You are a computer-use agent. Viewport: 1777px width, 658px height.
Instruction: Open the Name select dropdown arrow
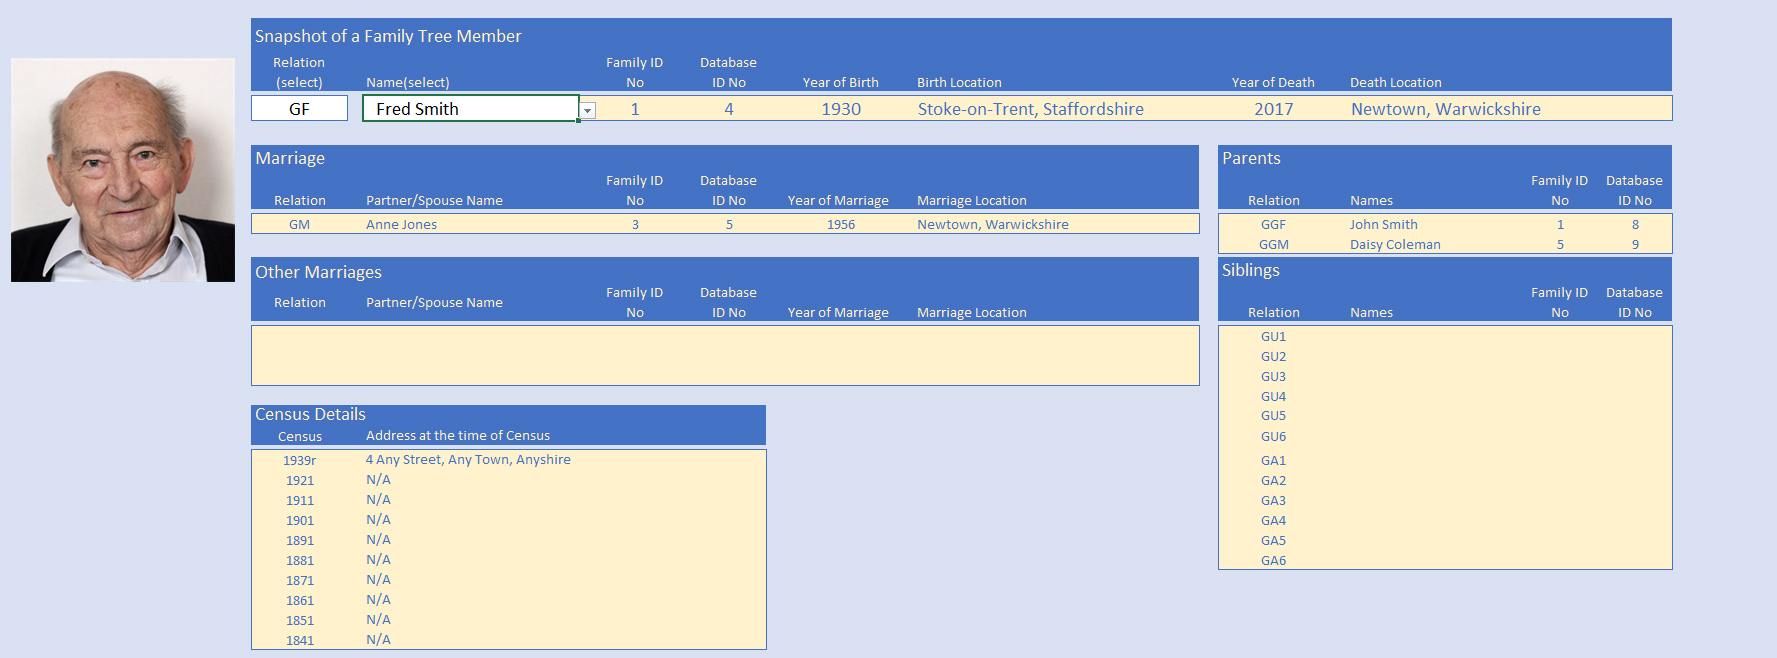coord(588,111)
